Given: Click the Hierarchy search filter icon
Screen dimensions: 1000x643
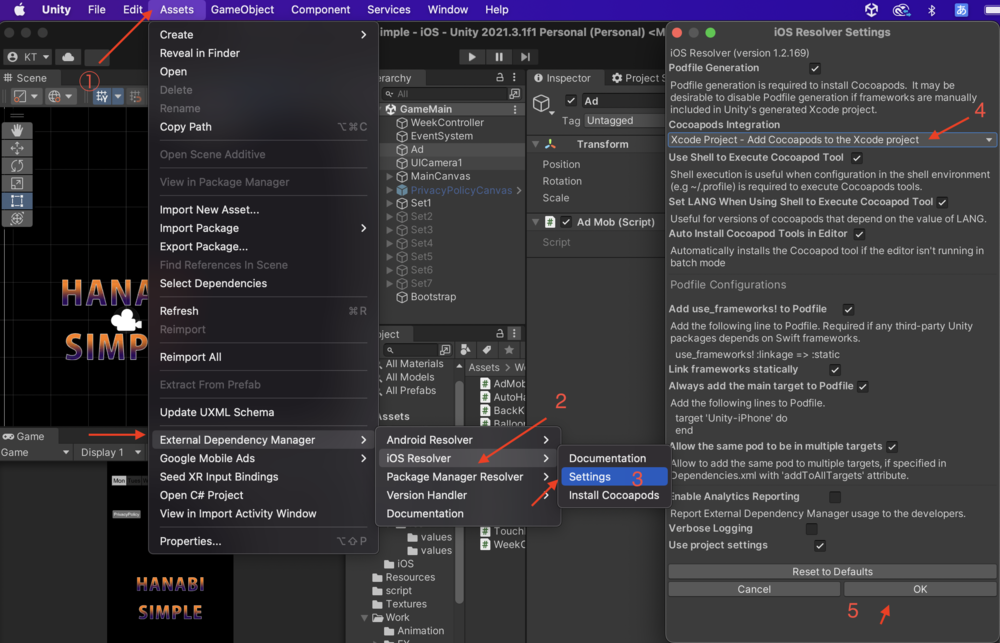Looking at the screenshot, I should pyautogui.click(x=514, y=94).
